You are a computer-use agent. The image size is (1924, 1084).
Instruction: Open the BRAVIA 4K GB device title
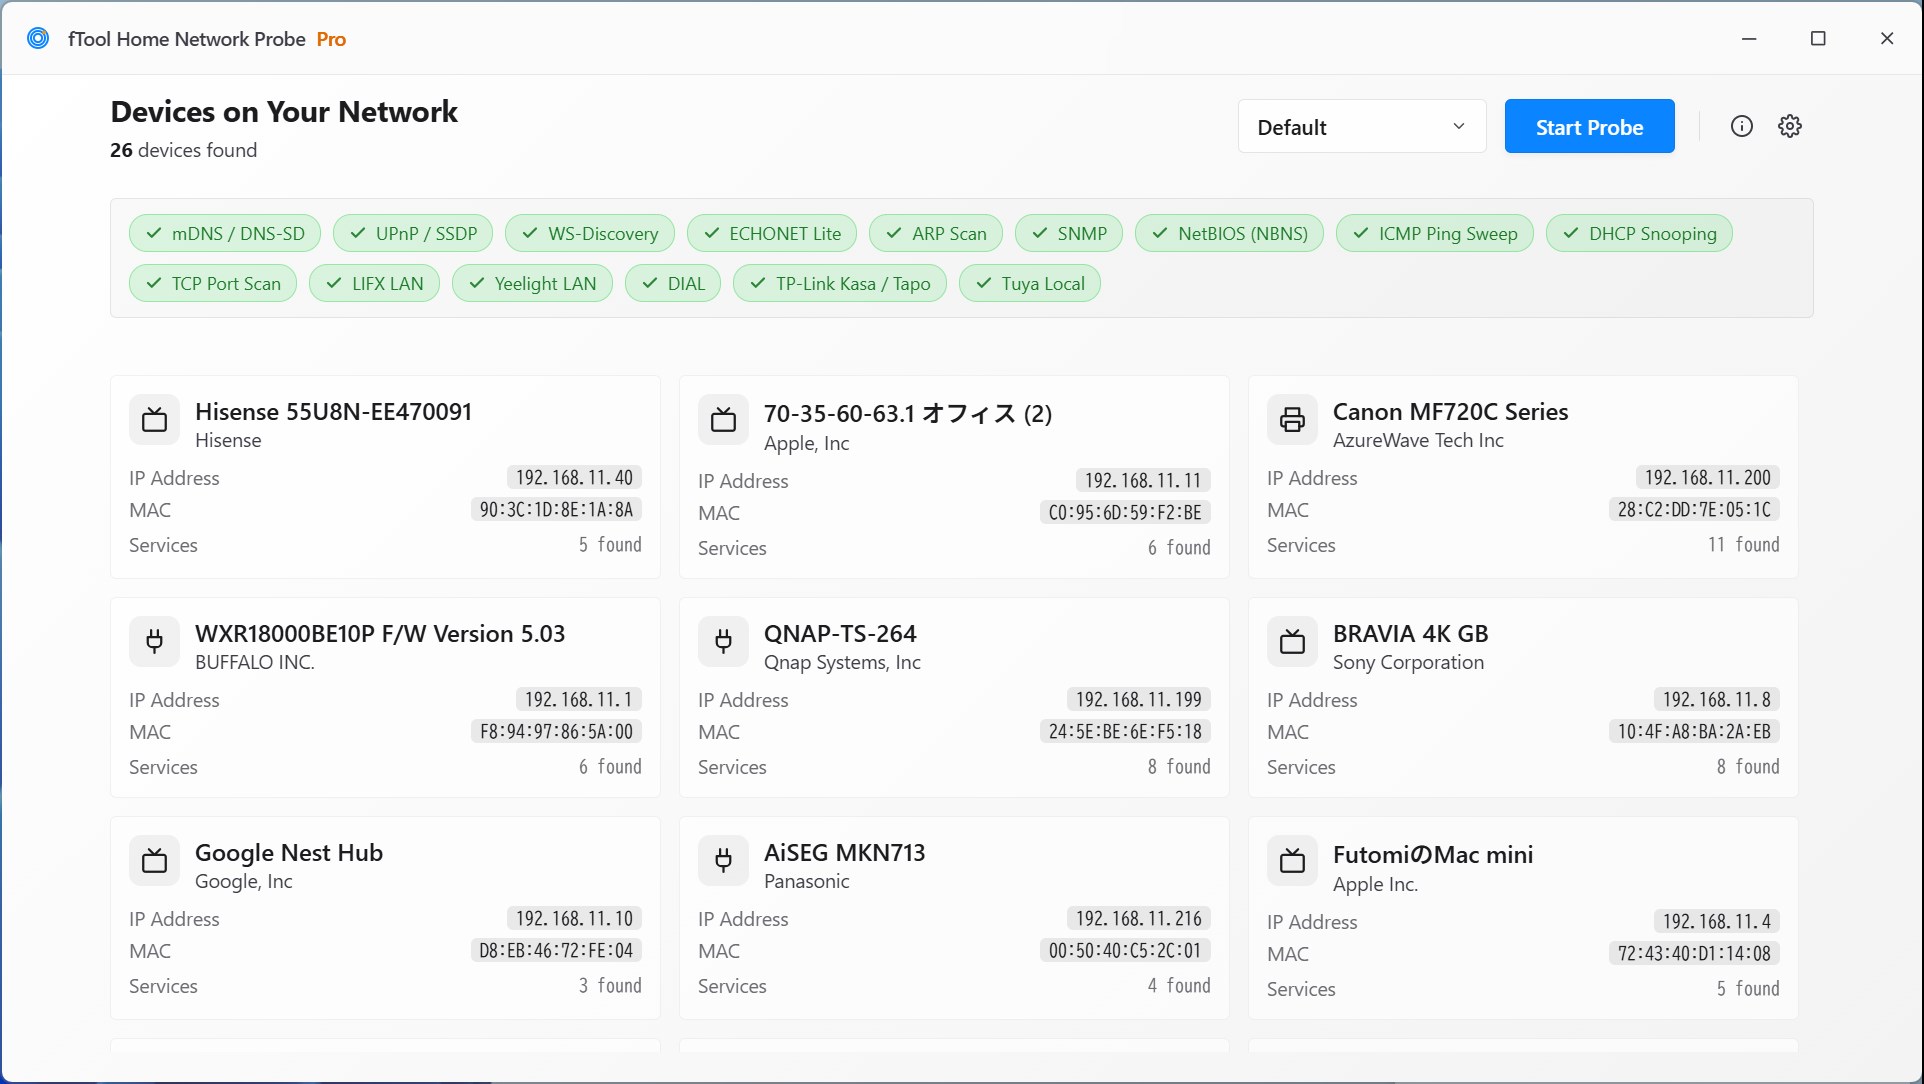click(x=1410, y=633)
